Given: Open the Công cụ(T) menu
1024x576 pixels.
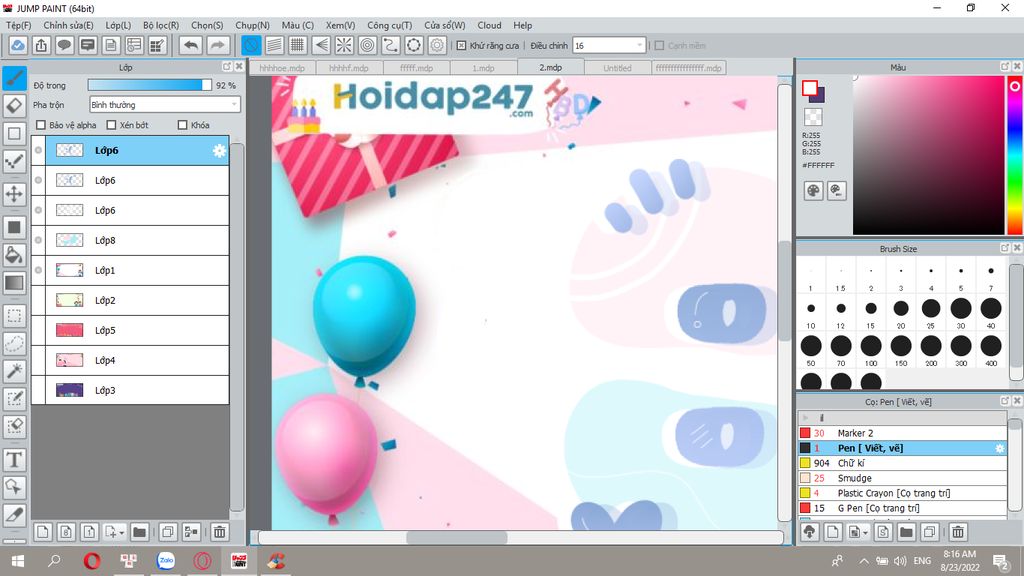Looking at the screenshot, I should click(x=389, y=25).
